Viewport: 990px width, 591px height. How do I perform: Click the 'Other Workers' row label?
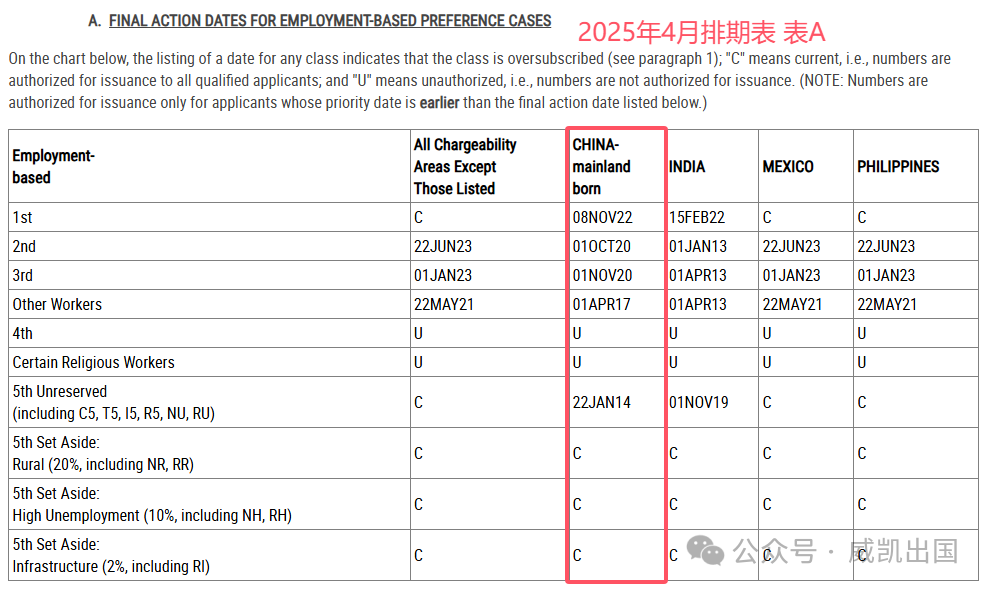point(57,304)
